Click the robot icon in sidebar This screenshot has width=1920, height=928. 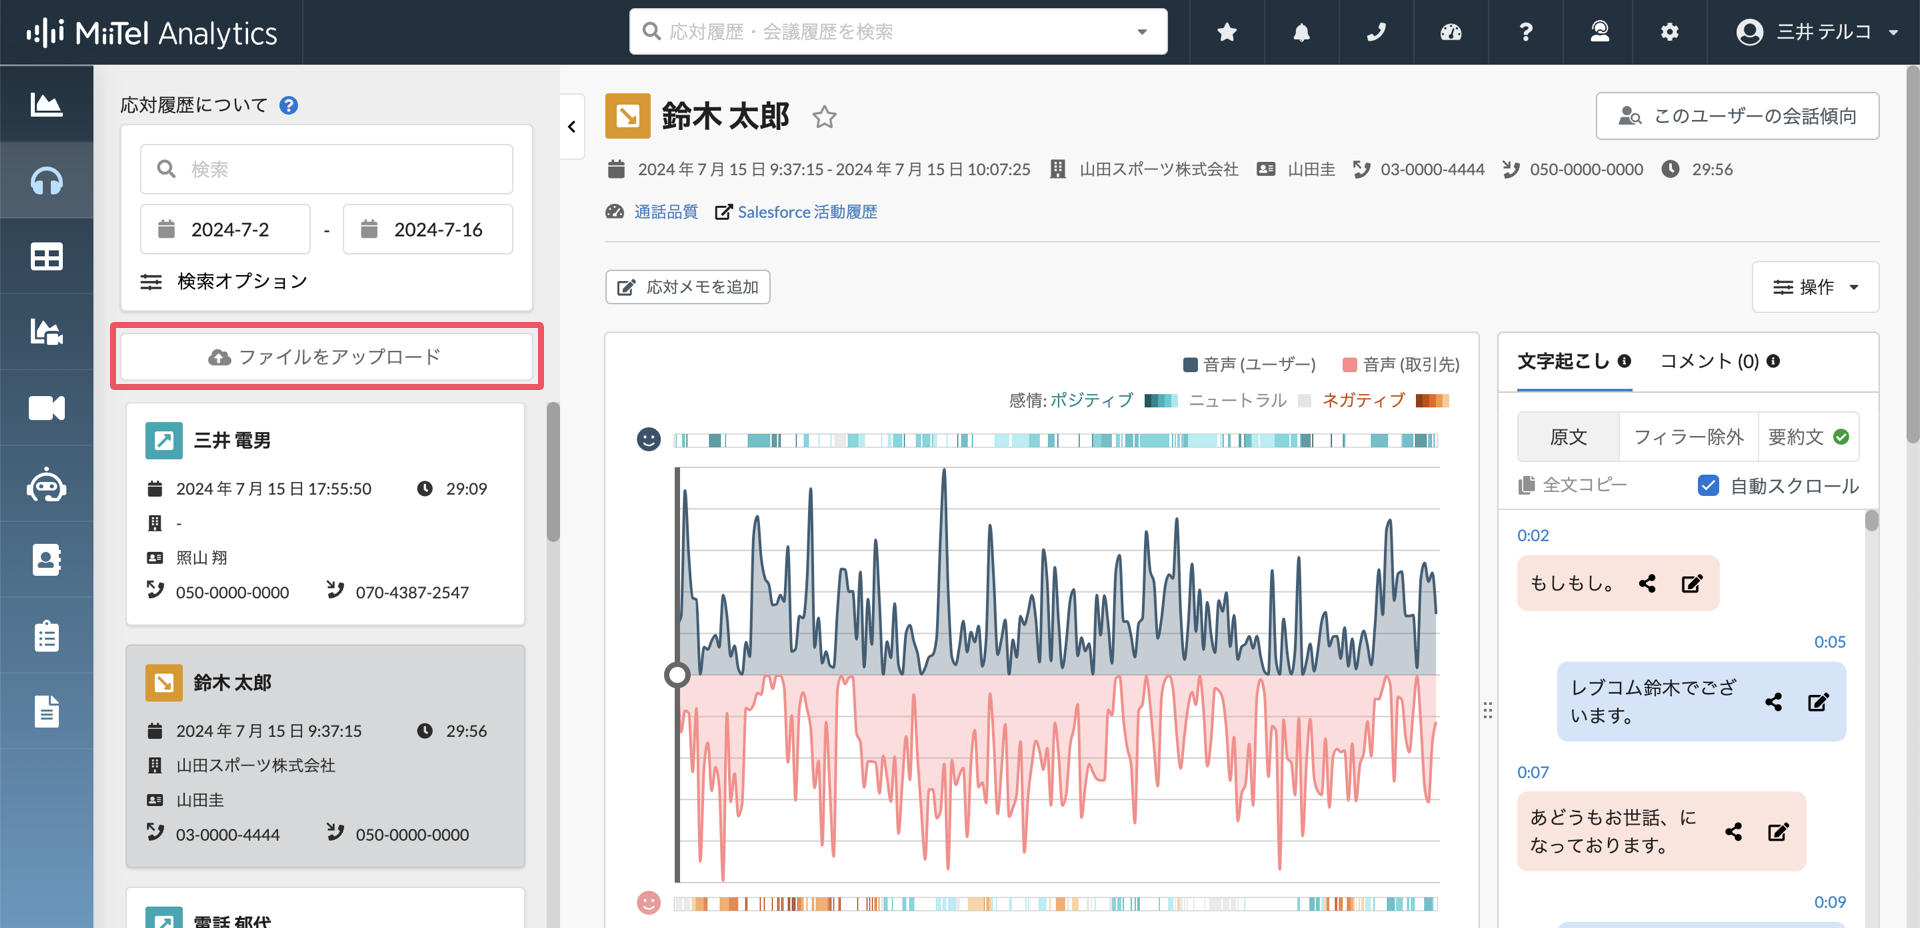46,485
